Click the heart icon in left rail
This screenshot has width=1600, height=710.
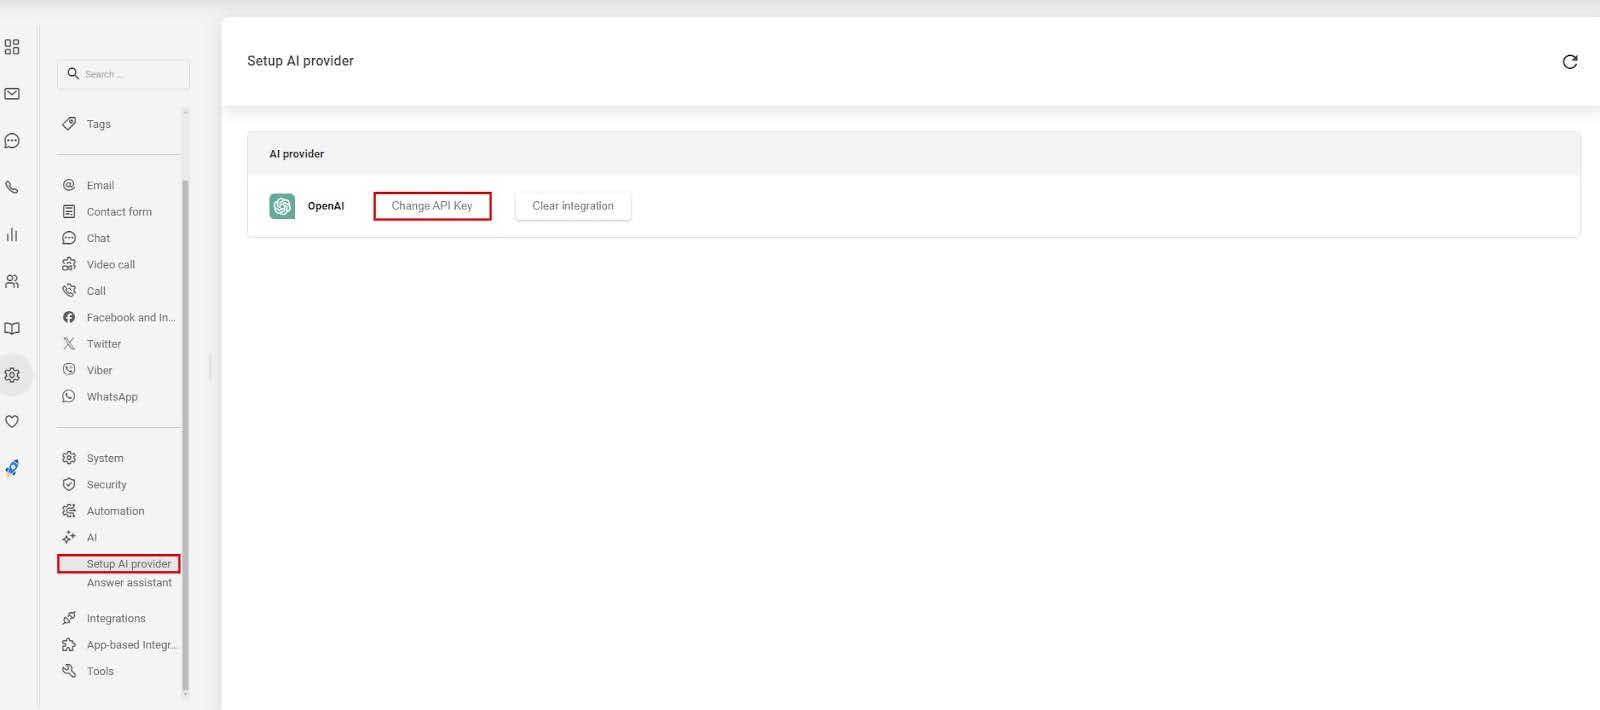pos(12,421)
